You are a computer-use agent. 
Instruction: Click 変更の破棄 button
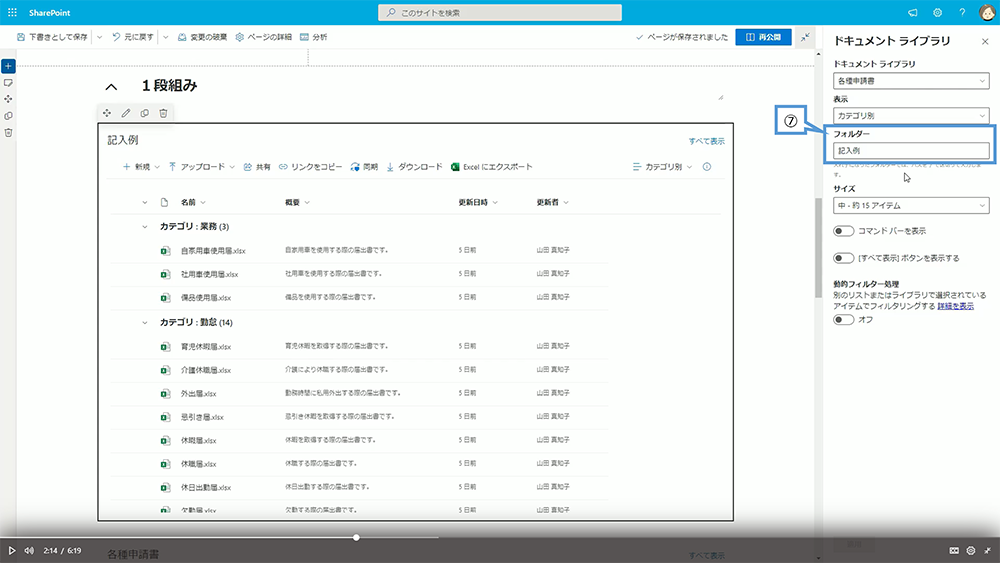(202, 37)
